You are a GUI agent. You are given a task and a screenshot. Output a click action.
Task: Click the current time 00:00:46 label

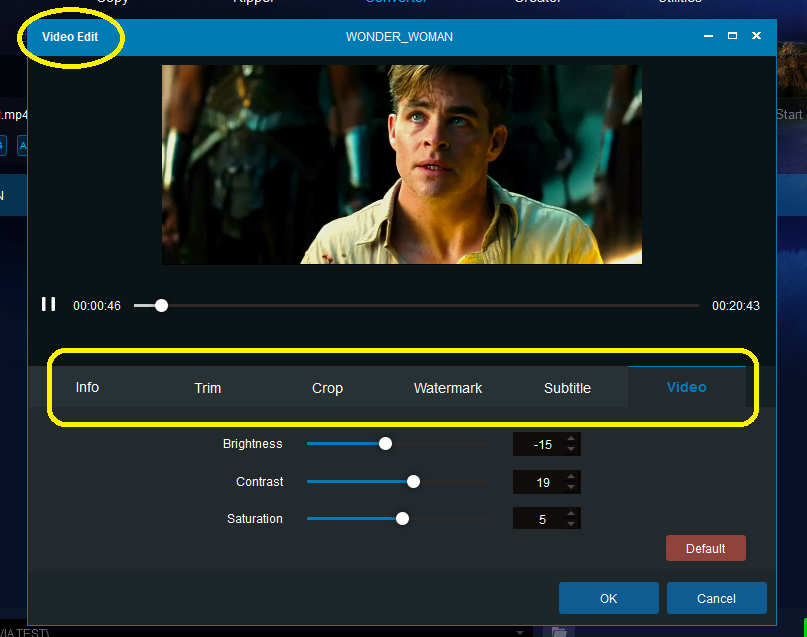pyautogui.click(x=97, y=306)
